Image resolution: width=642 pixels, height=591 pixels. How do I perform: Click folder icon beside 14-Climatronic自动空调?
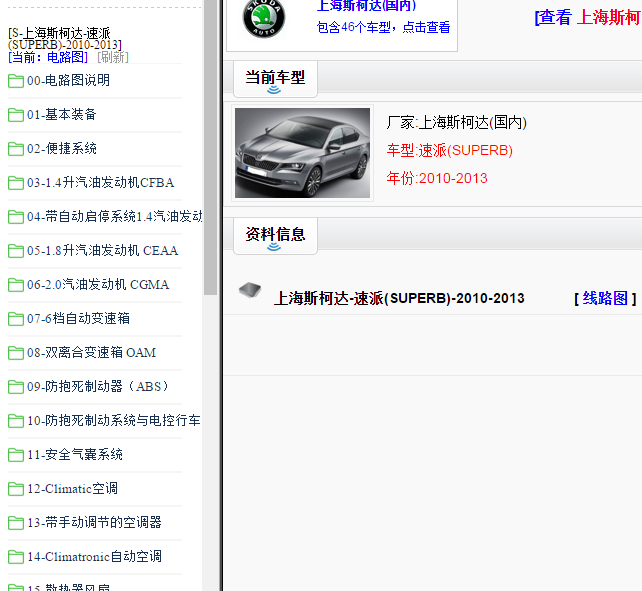(16, 557)
